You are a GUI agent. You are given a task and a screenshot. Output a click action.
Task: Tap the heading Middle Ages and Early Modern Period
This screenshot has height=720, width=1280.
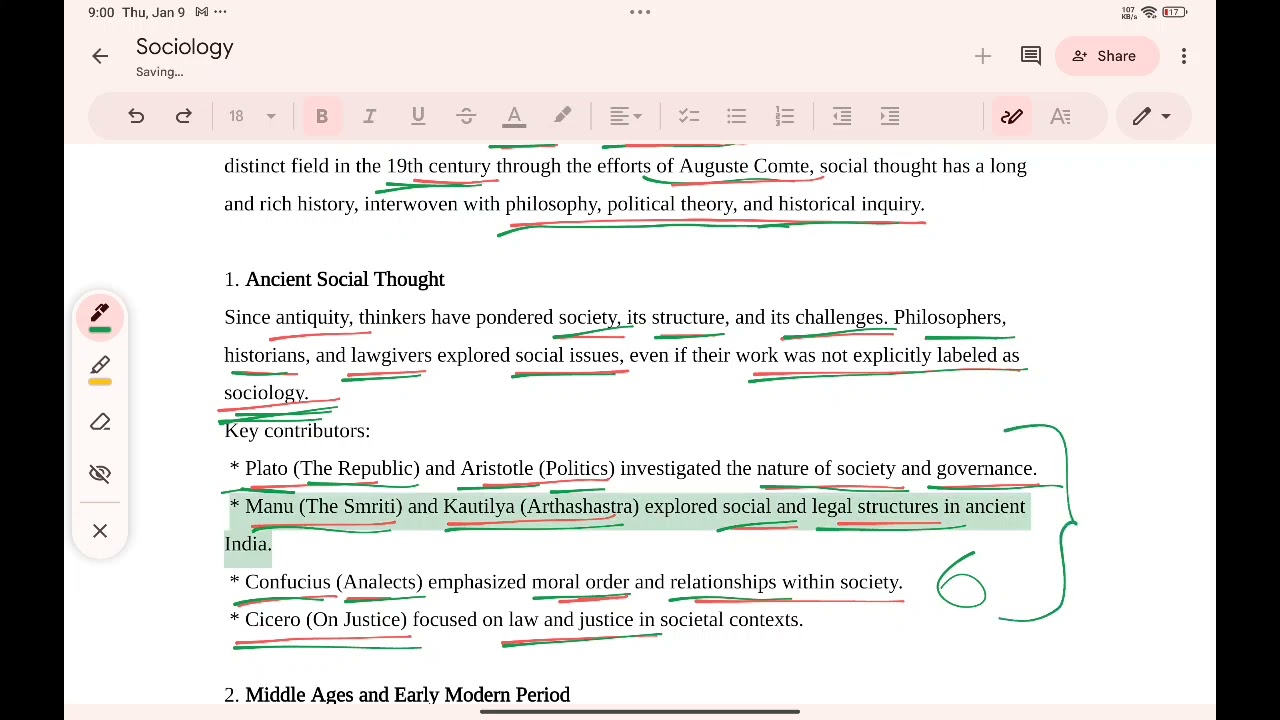point(407,695)
